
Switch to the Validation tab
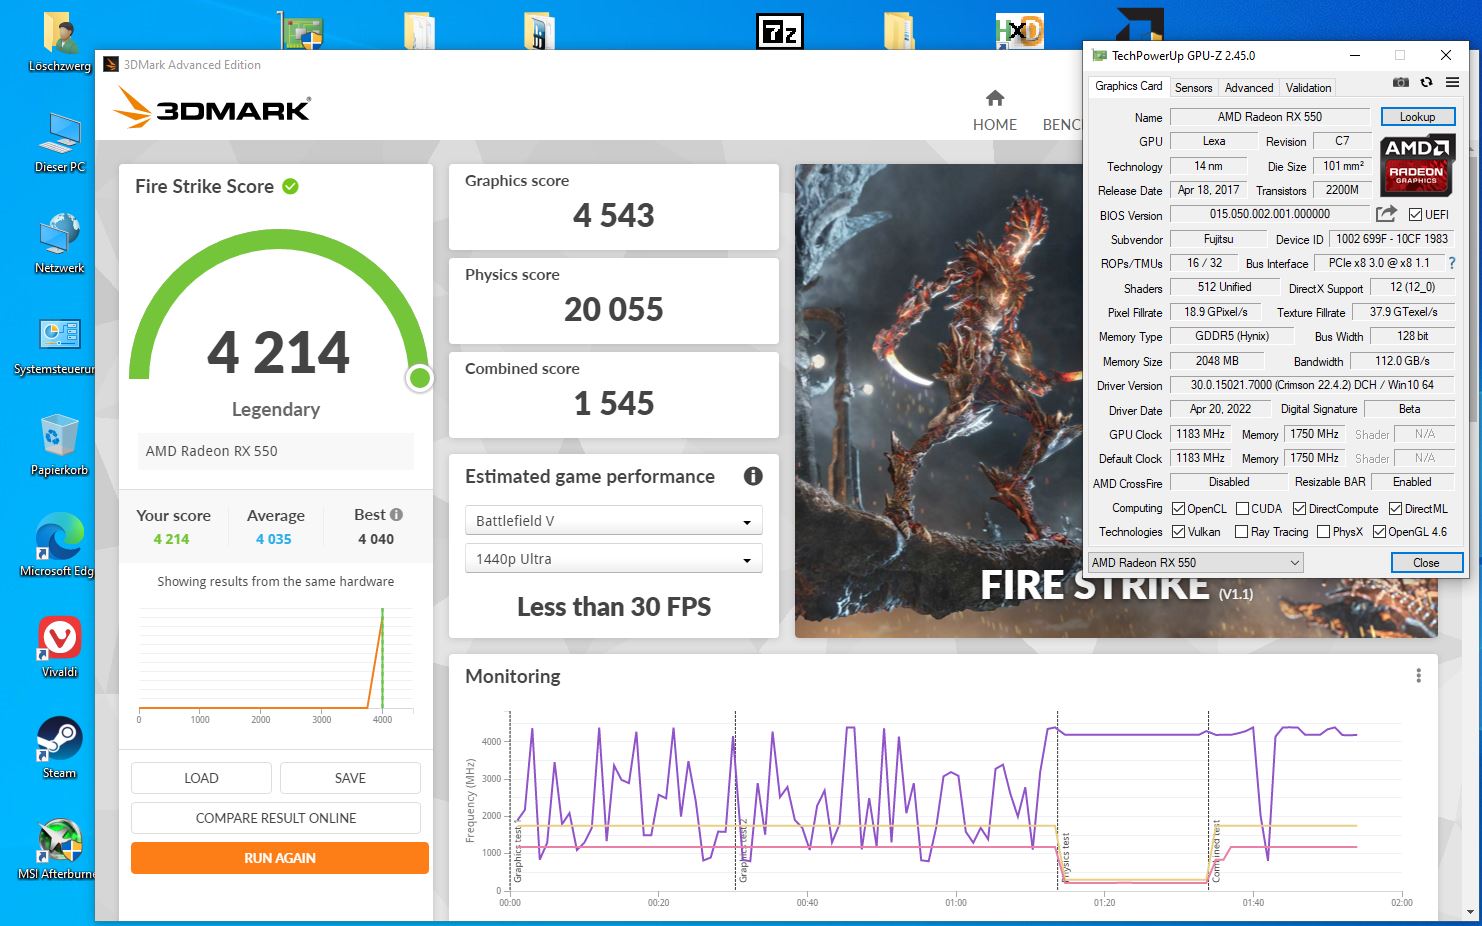click(x=1308, y=88)
